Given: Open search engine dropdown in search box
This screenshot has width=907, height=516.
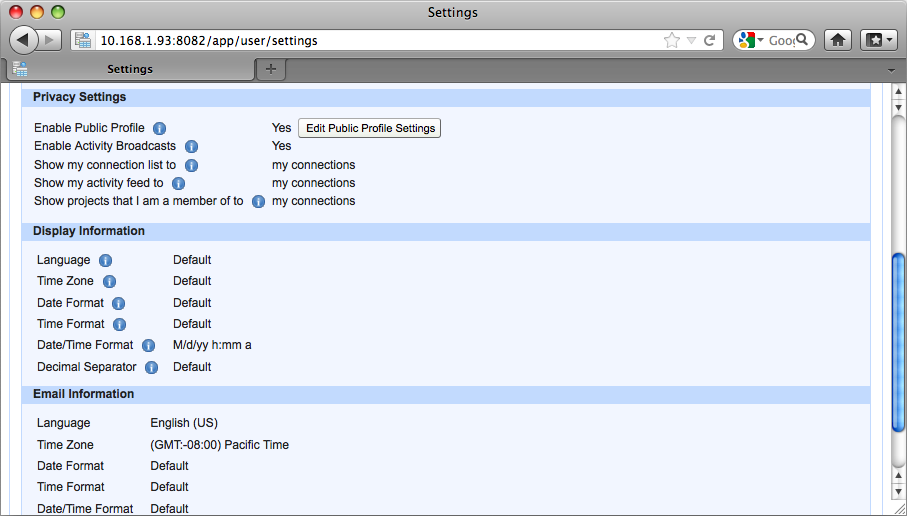Looking at the screenshot, I should pos(751,40).
